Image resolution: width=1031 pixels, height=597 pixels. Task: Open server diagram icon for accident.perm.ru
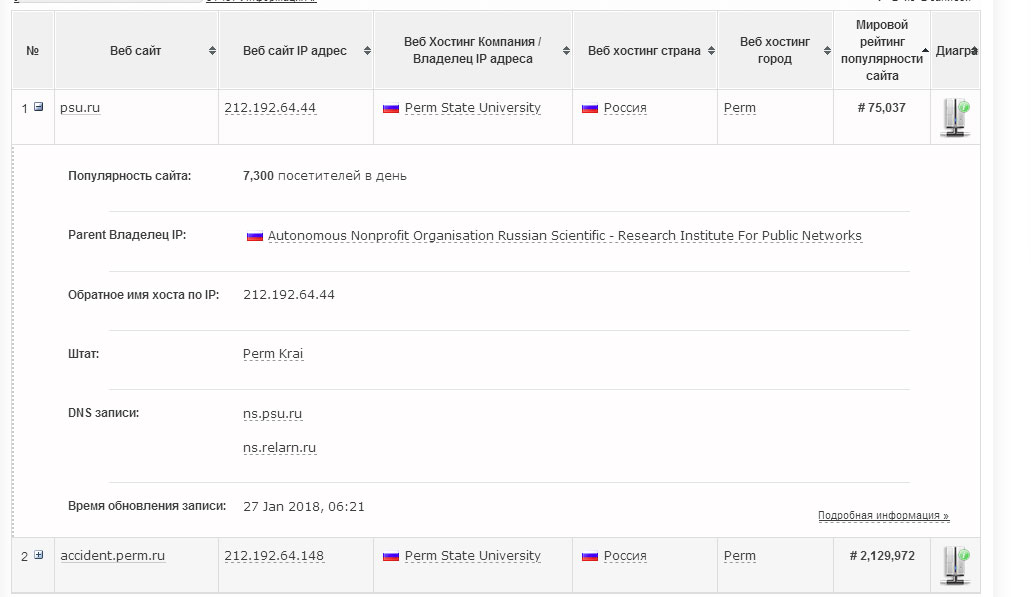tap(955, 565)
